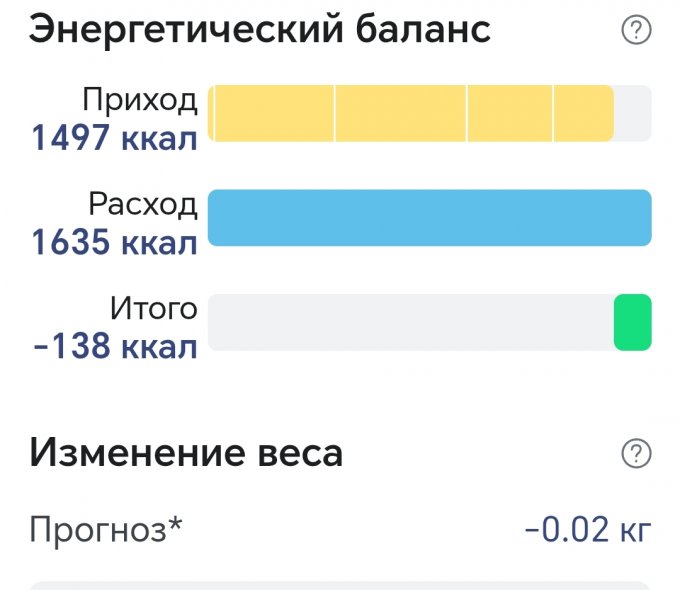Select the third yellow Приход segment
The image size is (680, 590).
click(x=509, y=113)
